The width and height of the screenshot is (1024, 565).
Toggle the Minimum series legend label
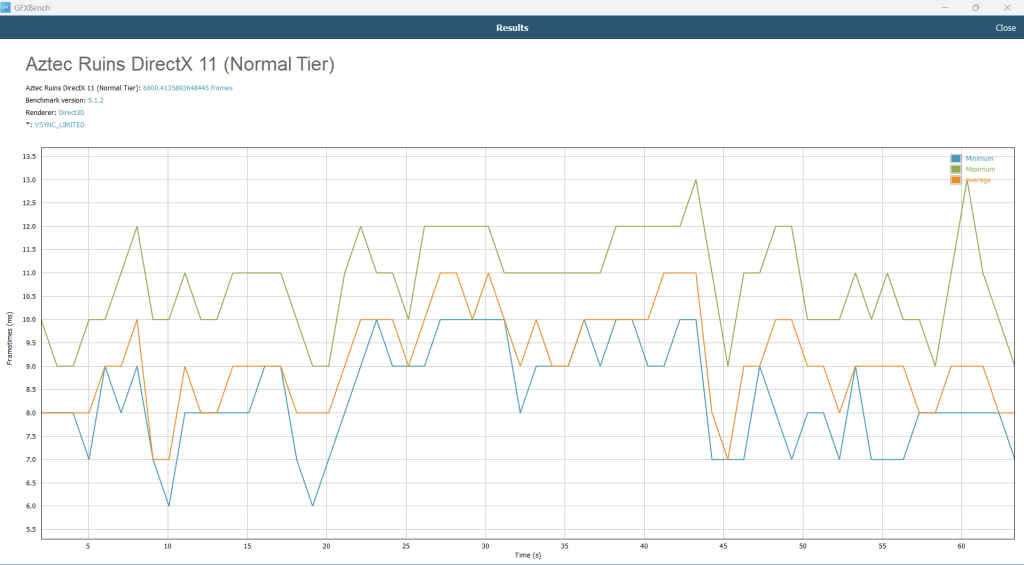tap(980, 159)
